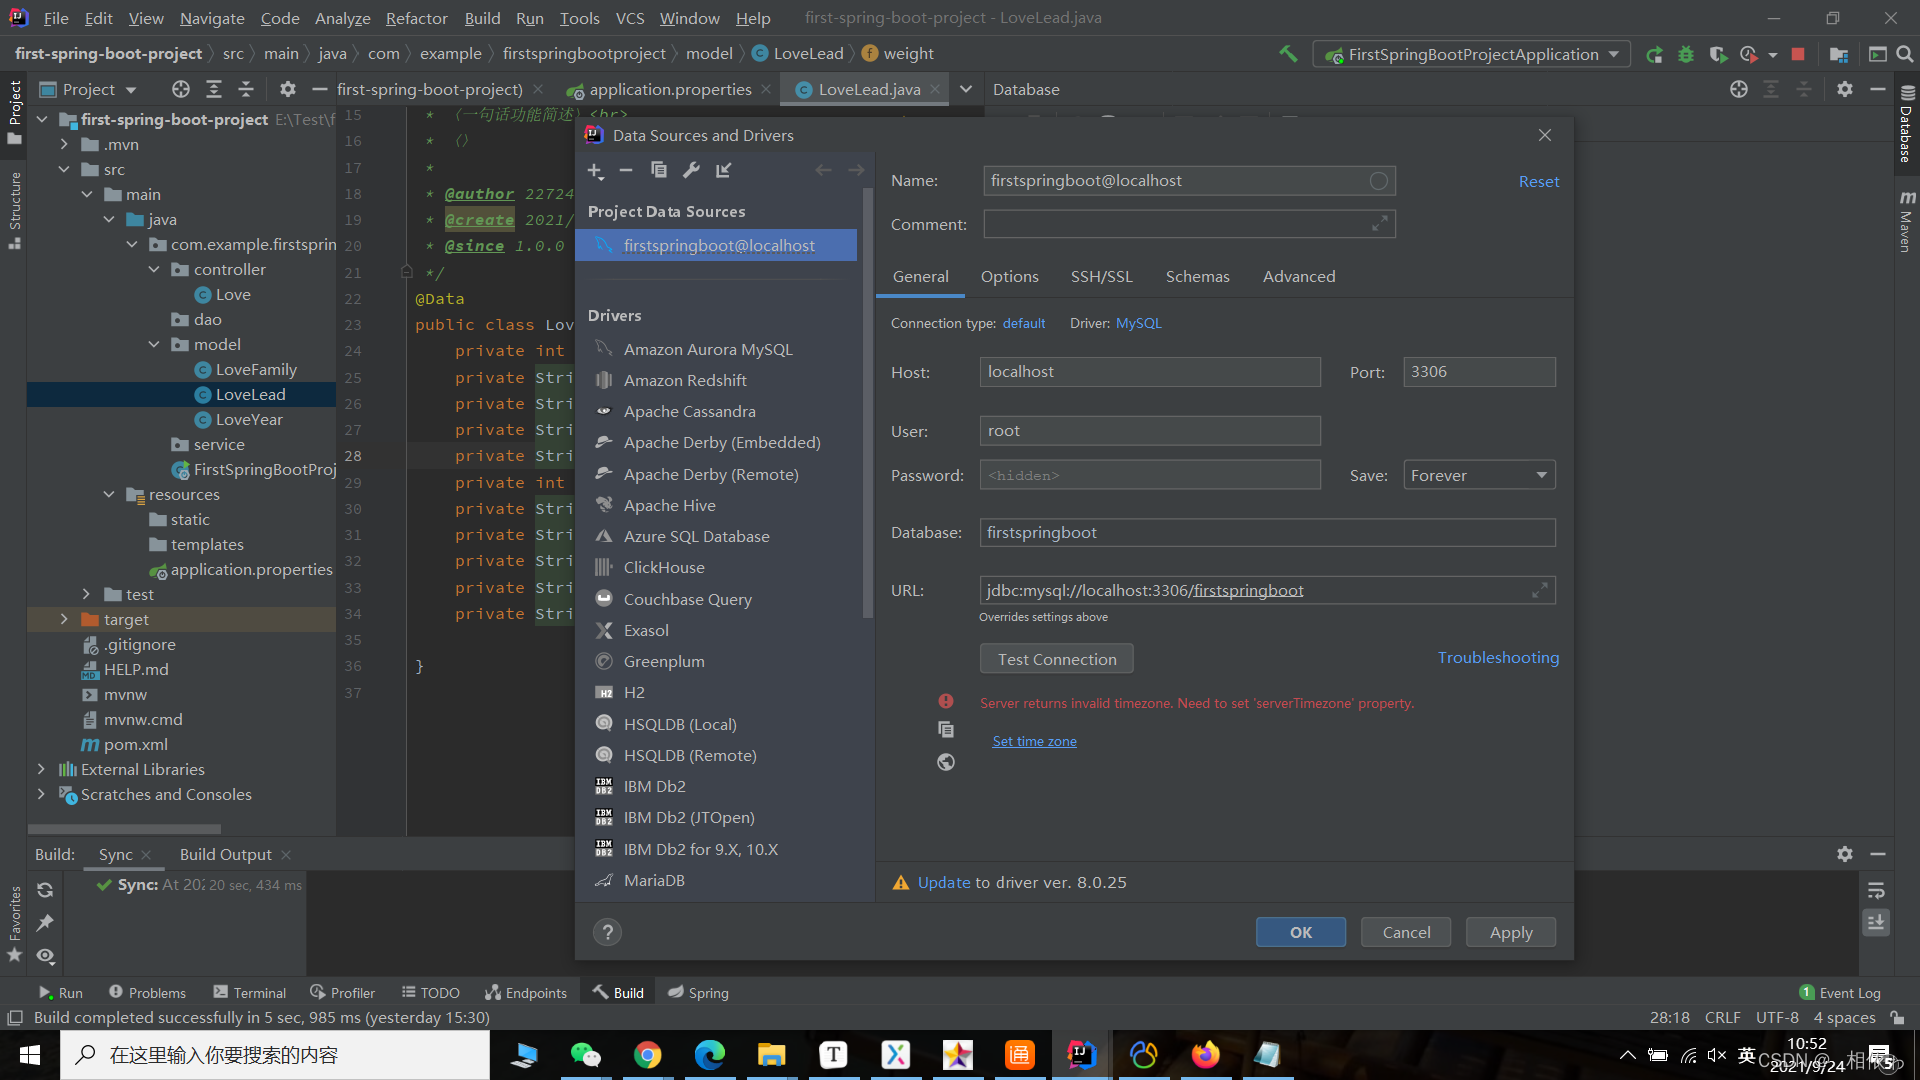Open the Advanced tab
This screenshot has height=1080, width=1920.
tap(1299, 277)
